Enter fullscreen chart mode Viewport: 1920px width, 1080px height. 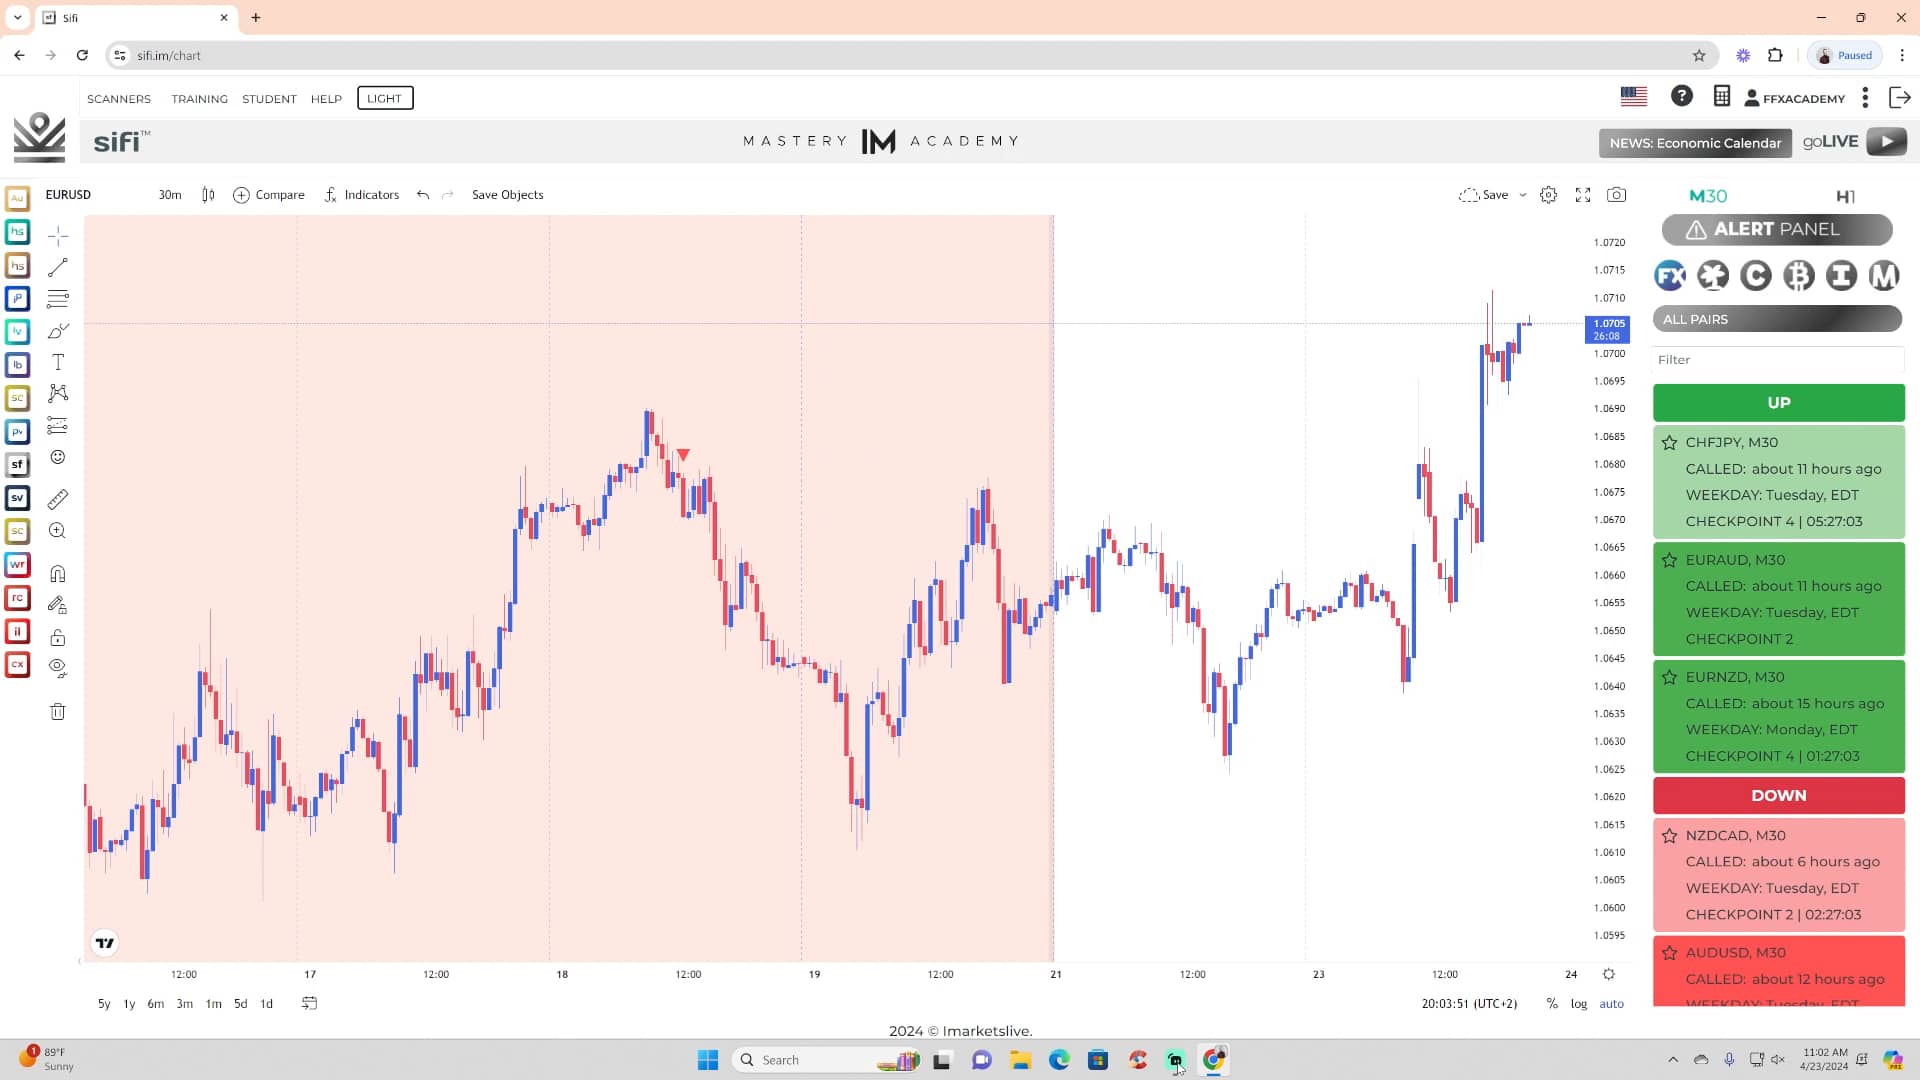(x=1583, y=195)
